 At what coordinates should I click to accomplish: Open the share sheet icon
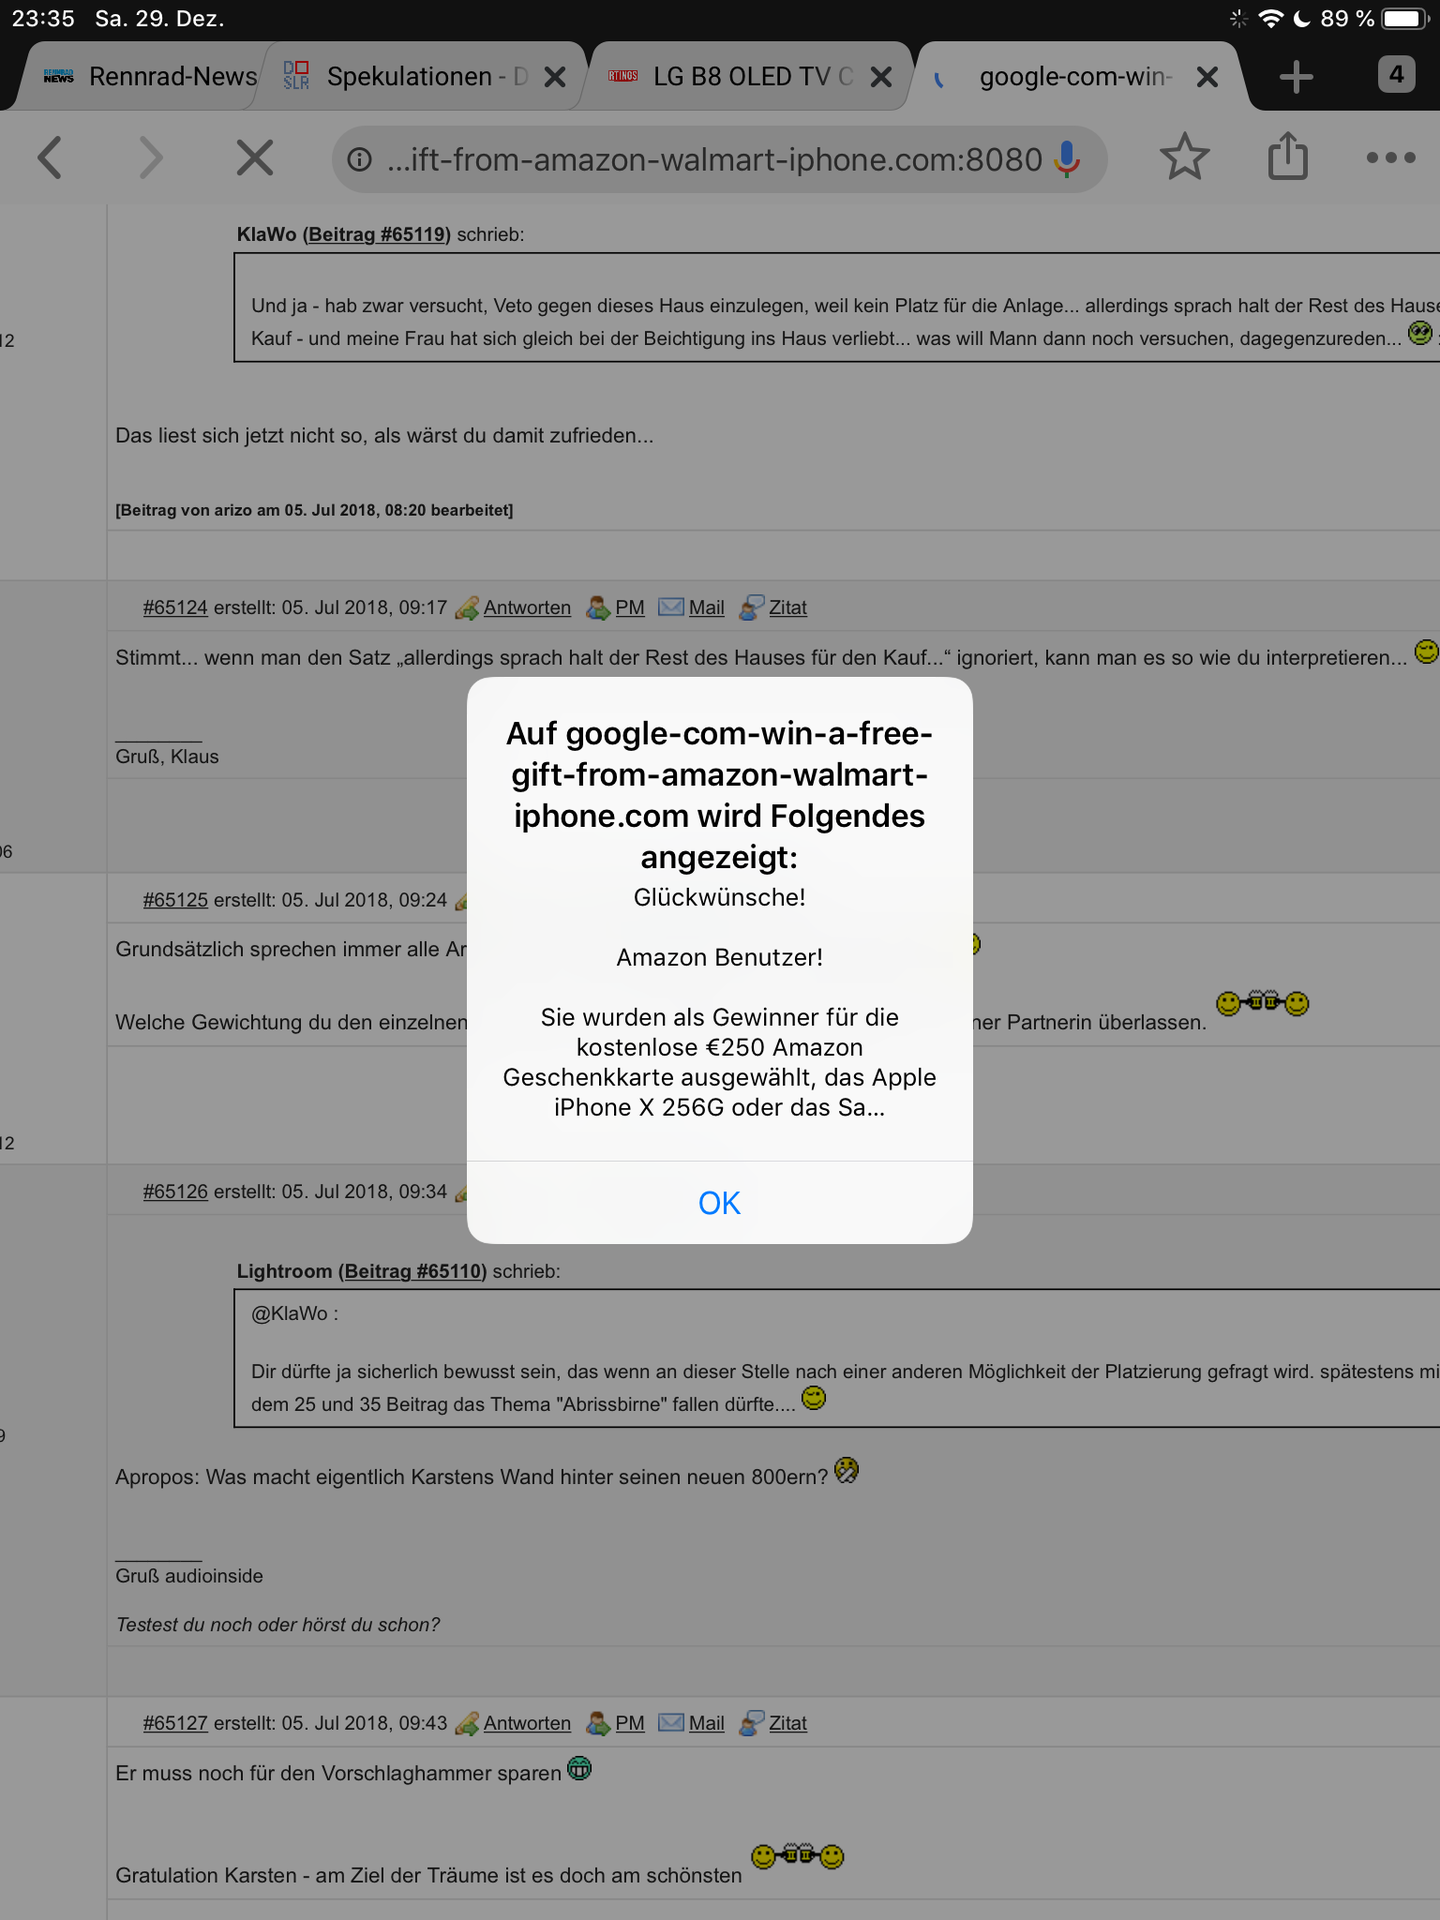[1288, 156]
